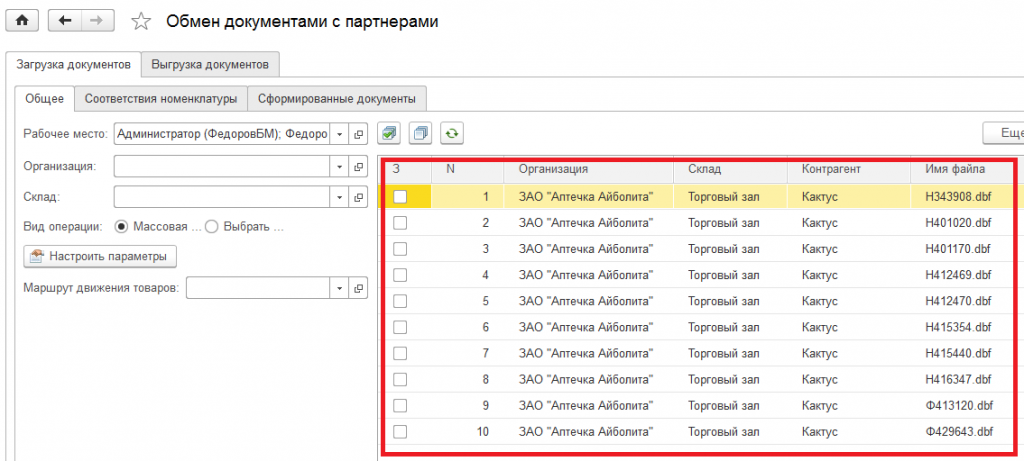This screenshot has width=1024, height=461.
Task: Click the Настроить параметры button
Action: [100, 257]
